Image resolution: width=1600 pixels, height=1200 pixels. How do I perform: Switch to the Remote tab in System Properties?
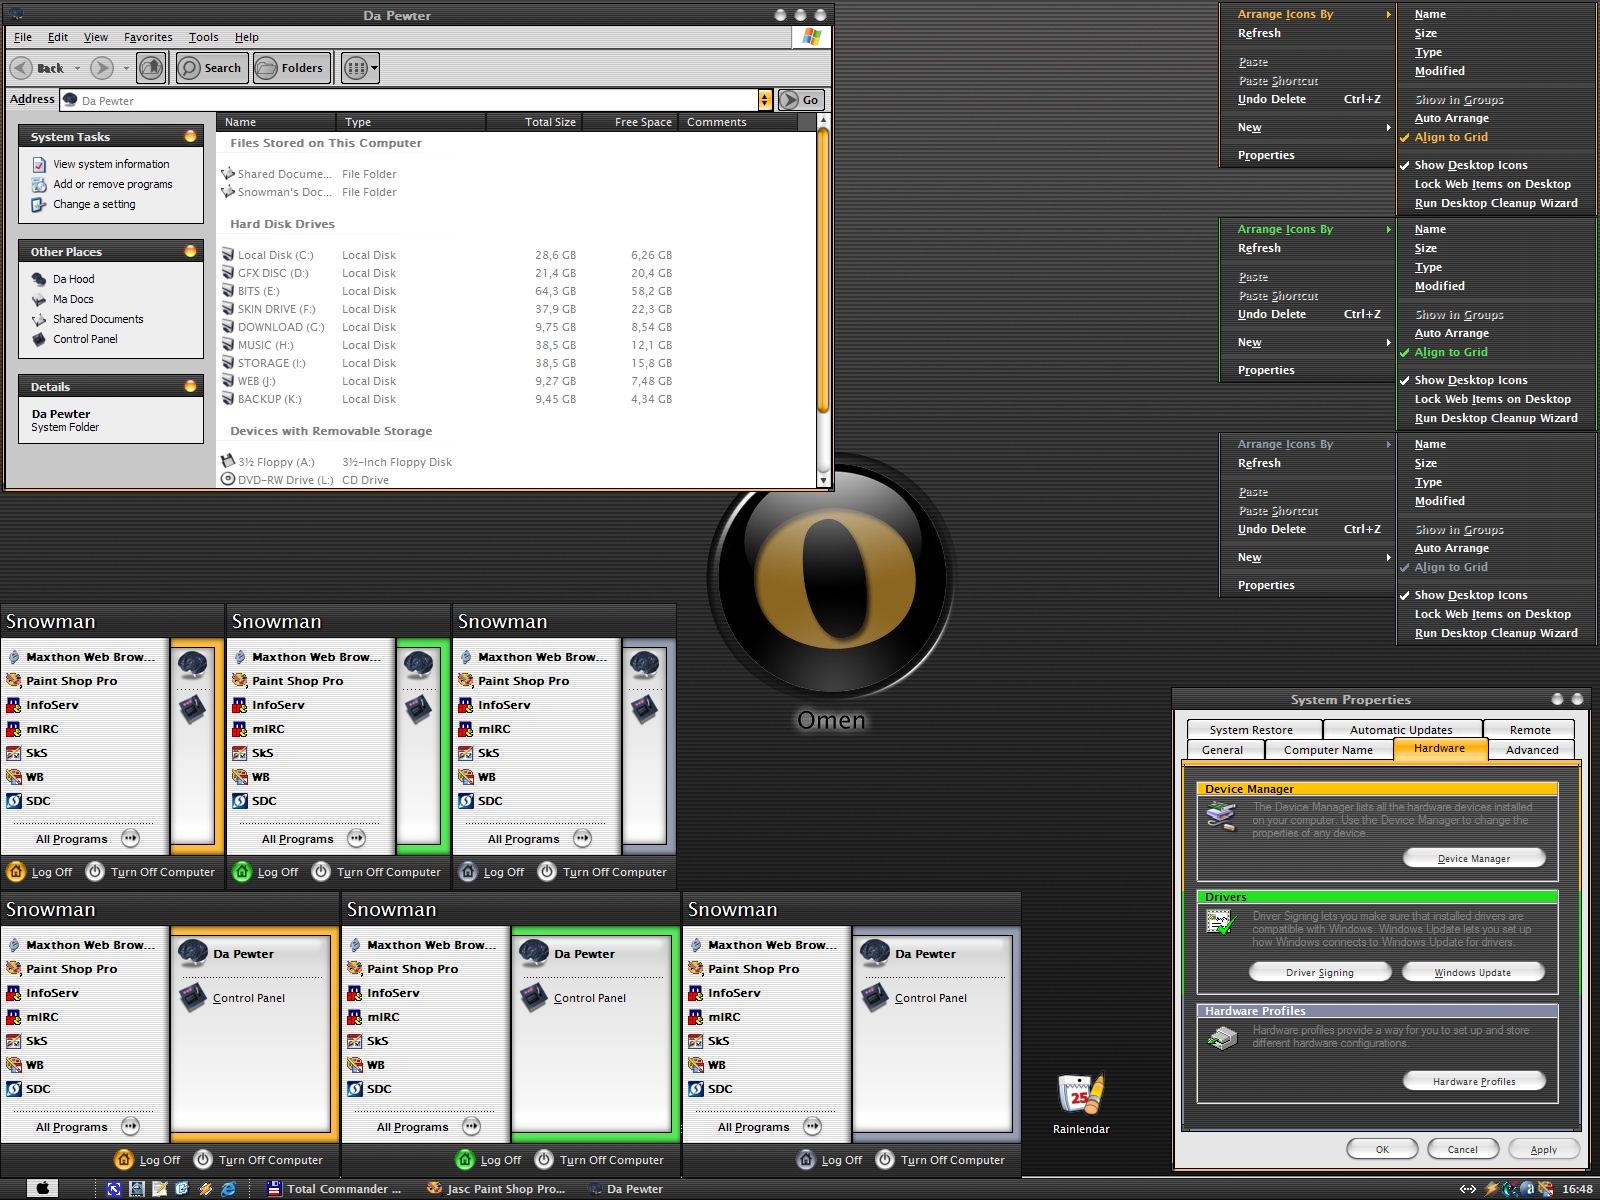click(1530, 730)
